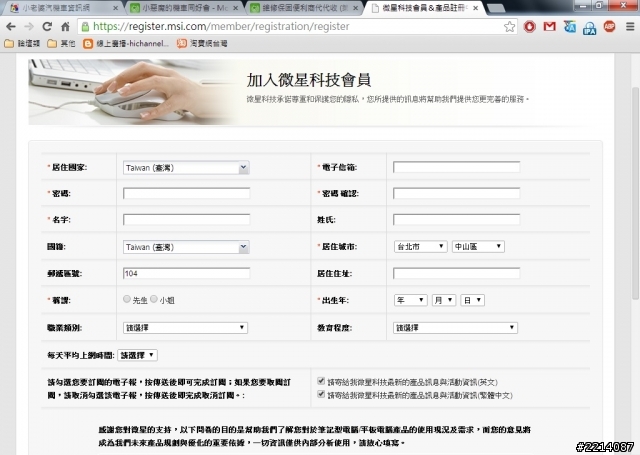Open the IPA extension icon
Image resolution: width=640 pixels, height=455 pixels.
[589, 27]
